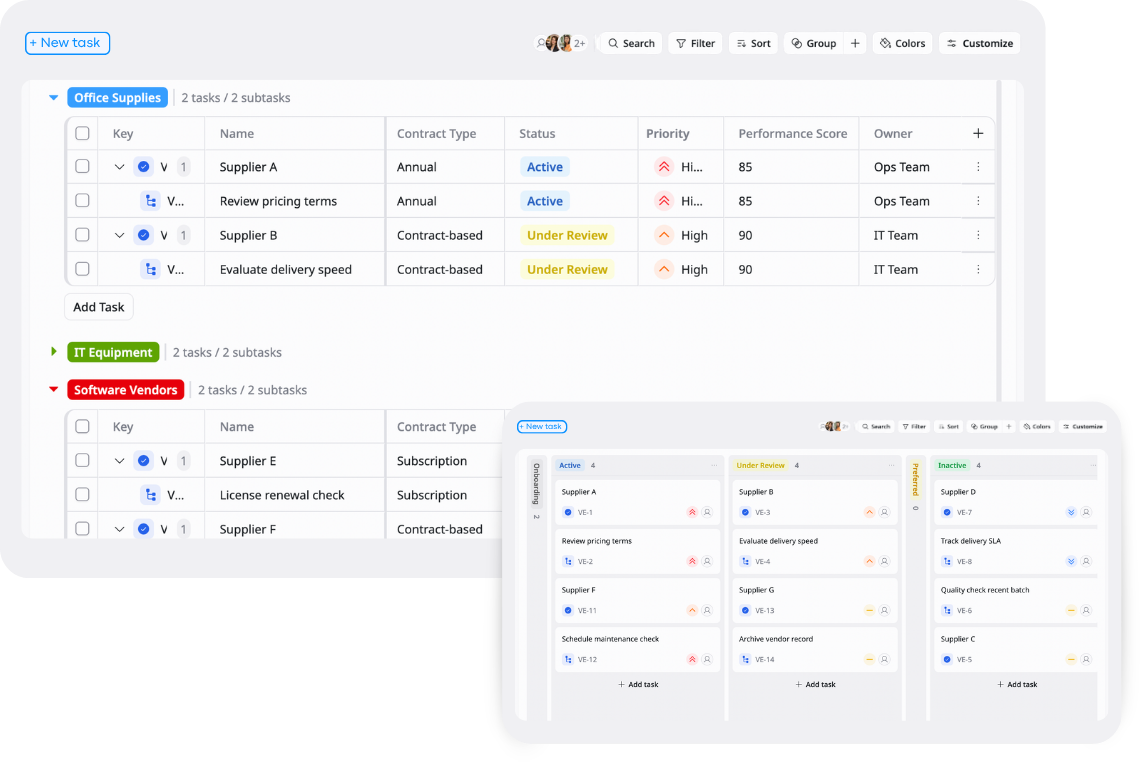Screen dimensions: 1142x762
Task: Open Search in the main toolbar
Action: point(631,44)
